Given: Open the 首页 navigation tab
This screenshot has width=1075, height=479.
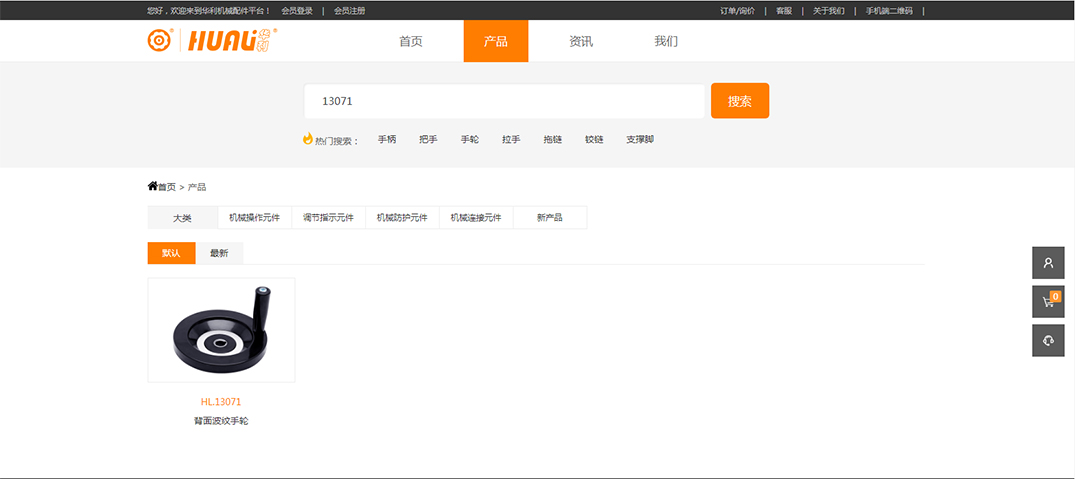Looking at the screenshot, I should click(x=410, y=41).
